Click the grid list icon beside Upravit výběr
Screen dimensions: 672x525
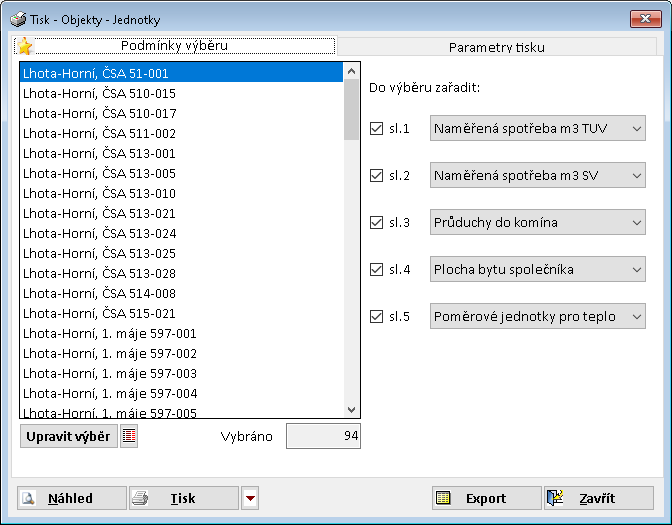click(129, 436)
